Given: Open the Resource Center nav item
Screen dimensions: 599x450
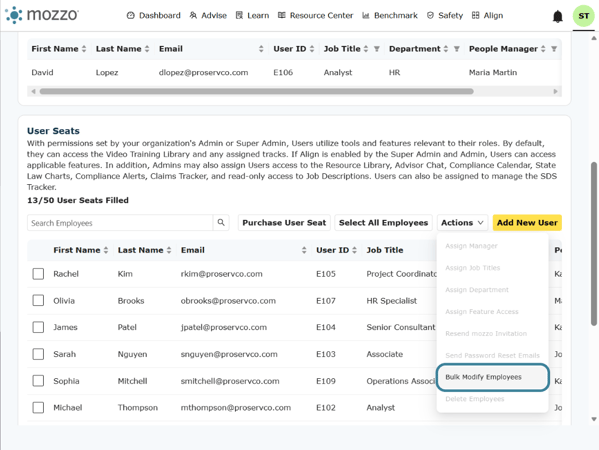Looking at the screenshot, I should [315, 16].
